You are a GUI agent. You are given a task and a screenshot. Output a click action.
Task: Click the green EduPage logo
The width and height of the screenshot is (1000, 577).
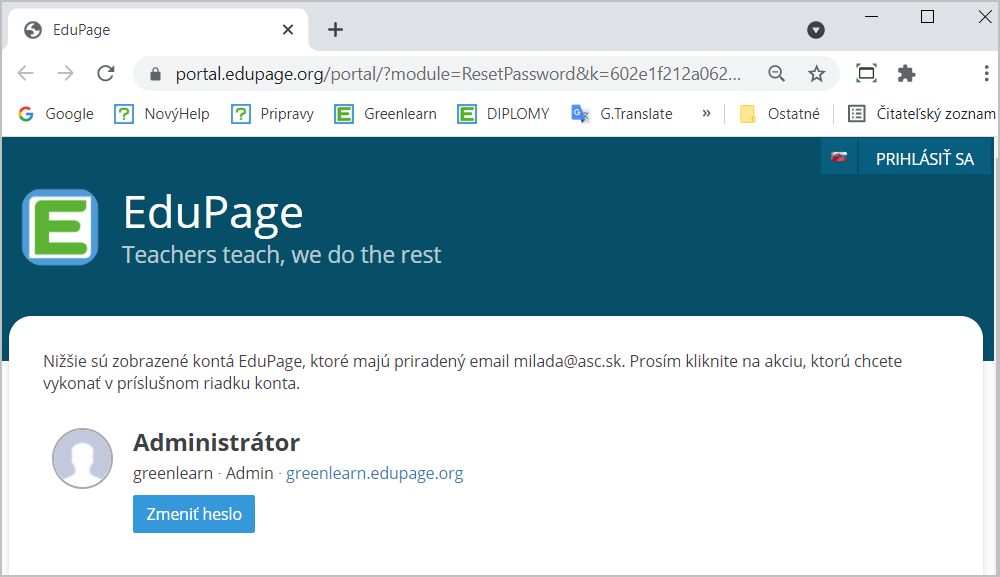(x=60, y=227)
